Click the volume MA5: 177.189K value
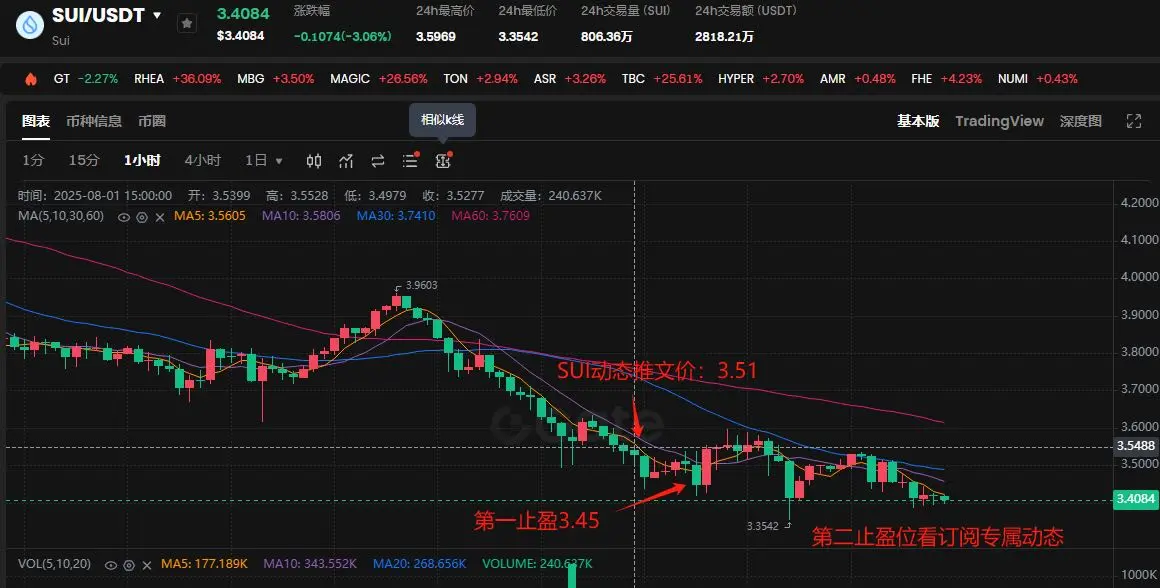This screenshot has width=1160, height=588. (204, 564)
